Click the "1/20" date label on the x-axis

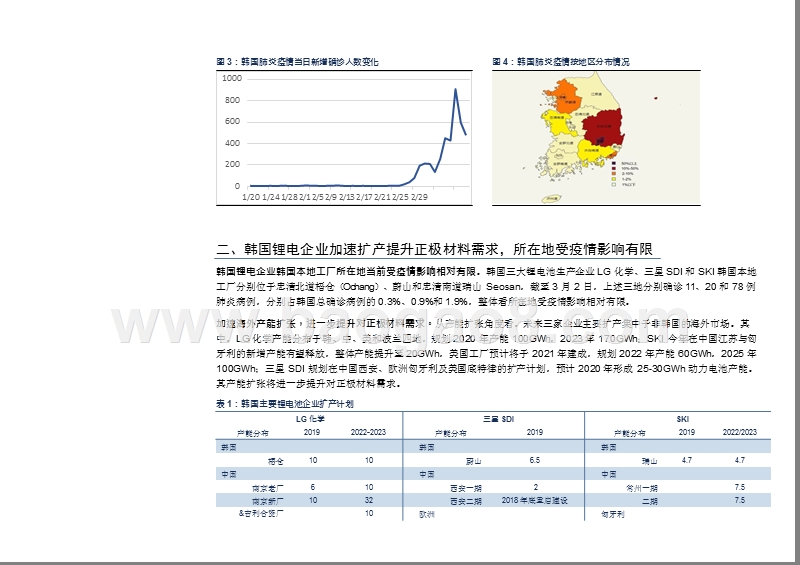pyautogui.click(x=251, y=197)
